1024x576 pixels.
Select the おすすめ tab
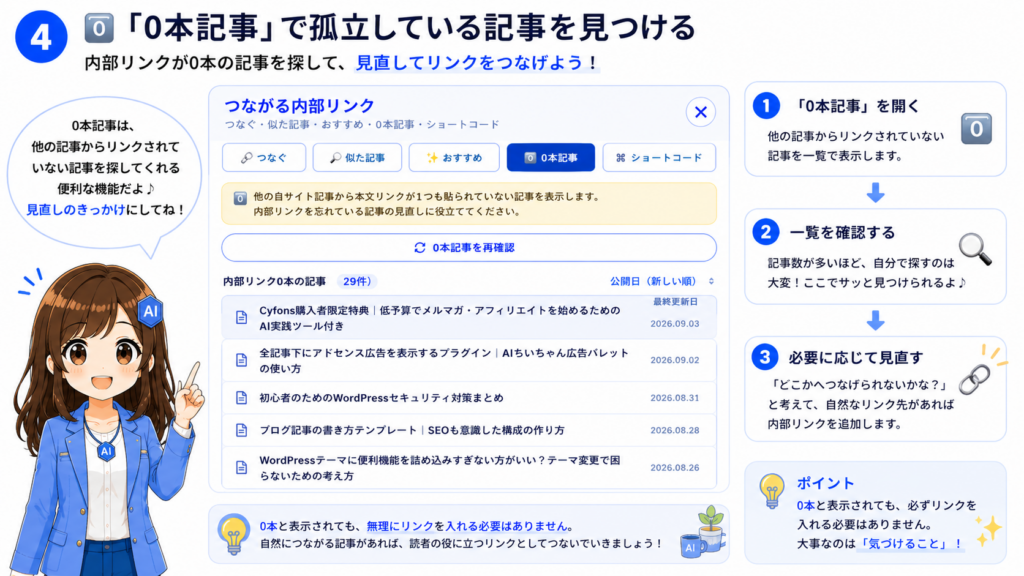(454, 157)
